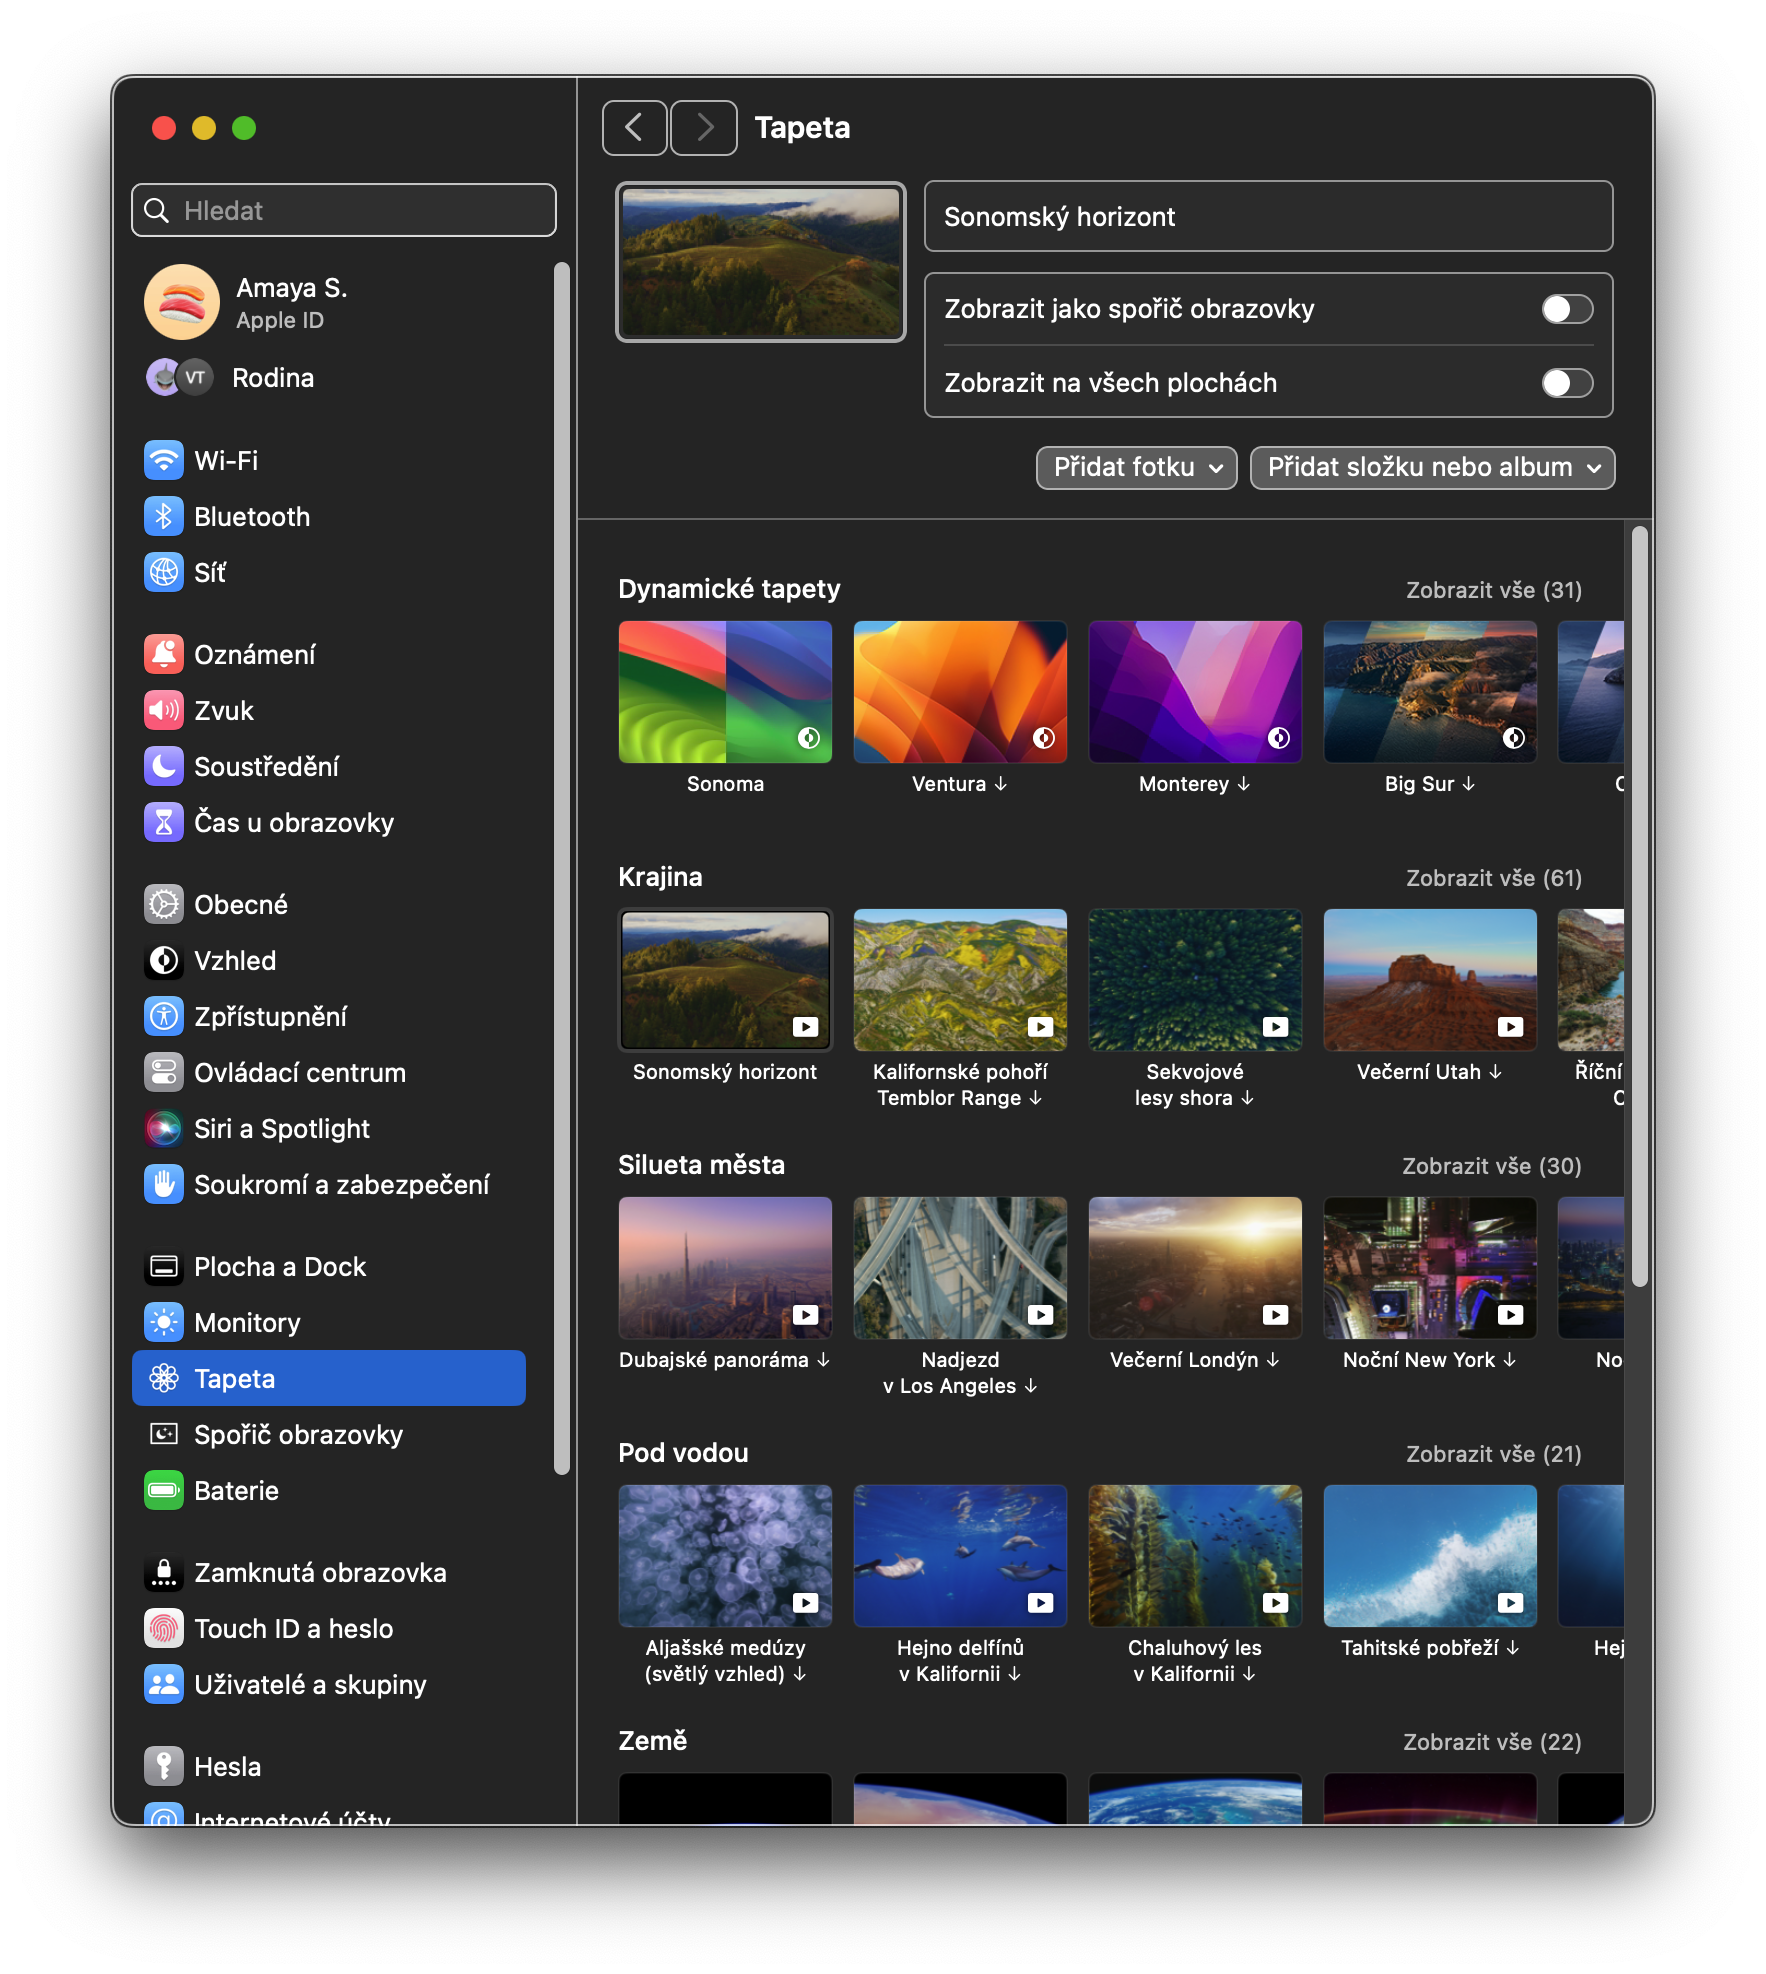Open Bluetooth settings icon
The height and width of the screenshot is (1974, 1766).
pos(164,517)
